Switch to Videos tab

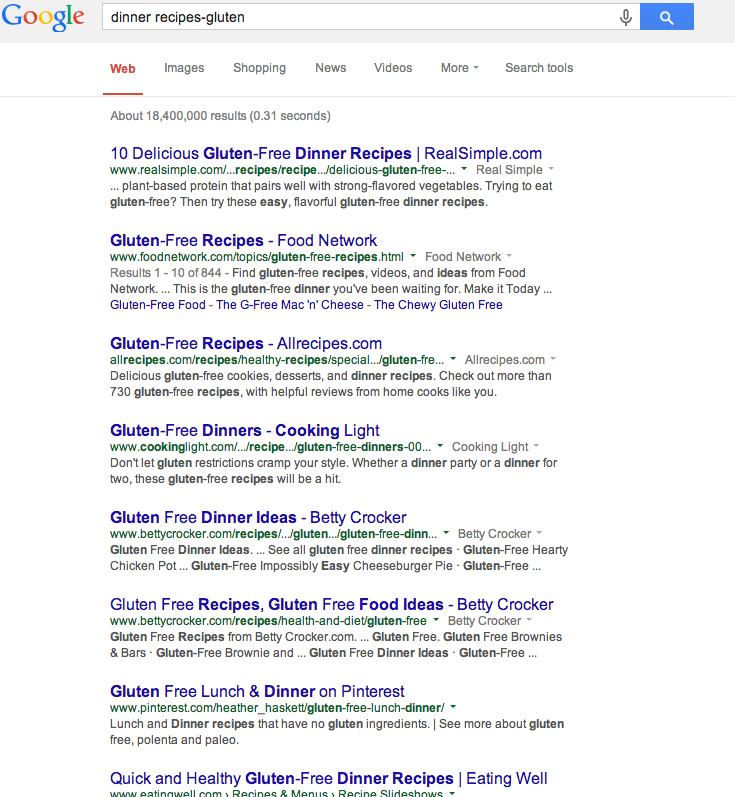coord(393,68)
